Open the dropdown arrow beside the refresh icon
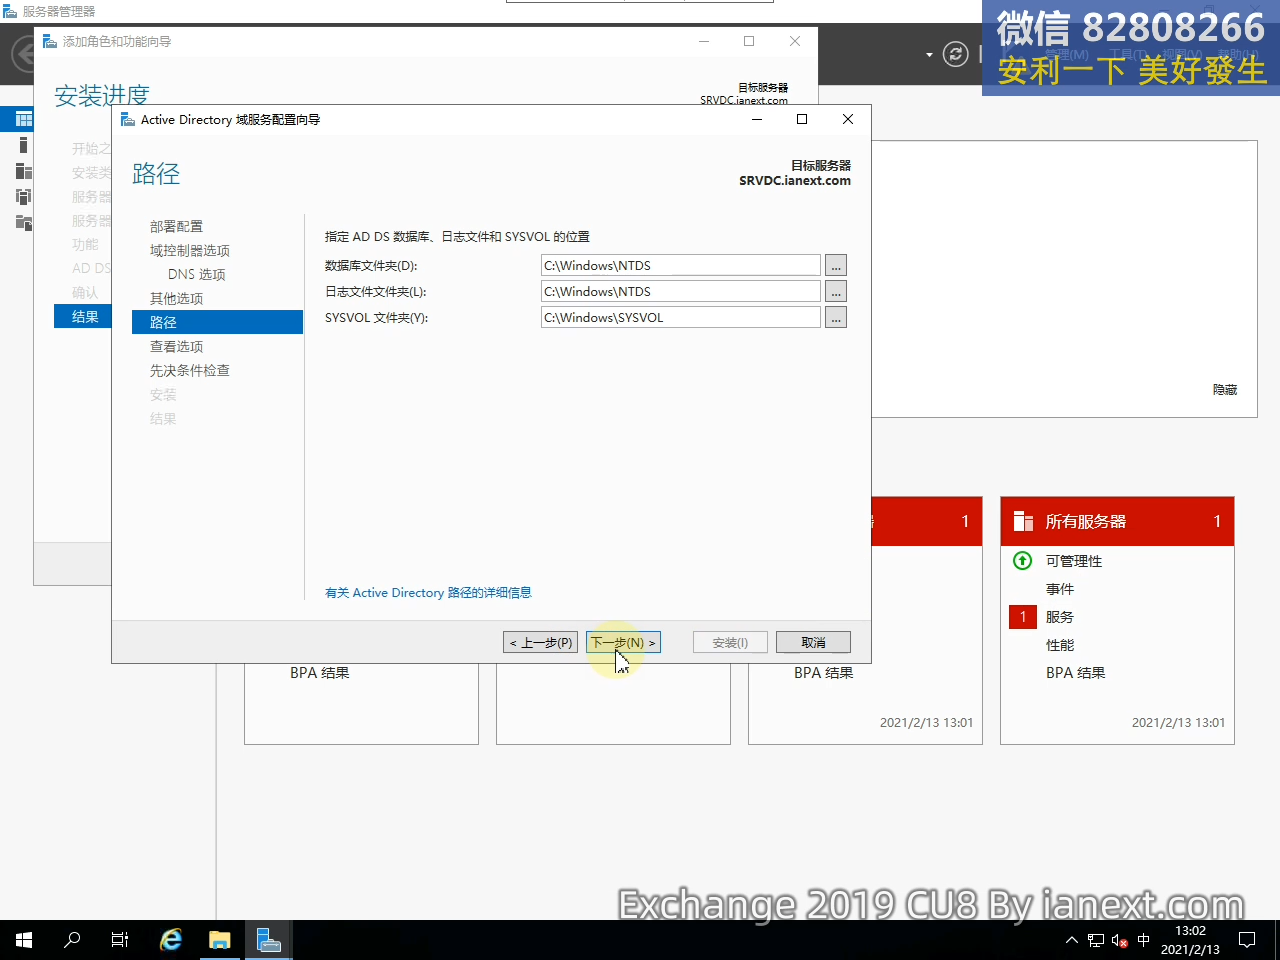This screenshot has width=1280, height=960. pos(929,54)
